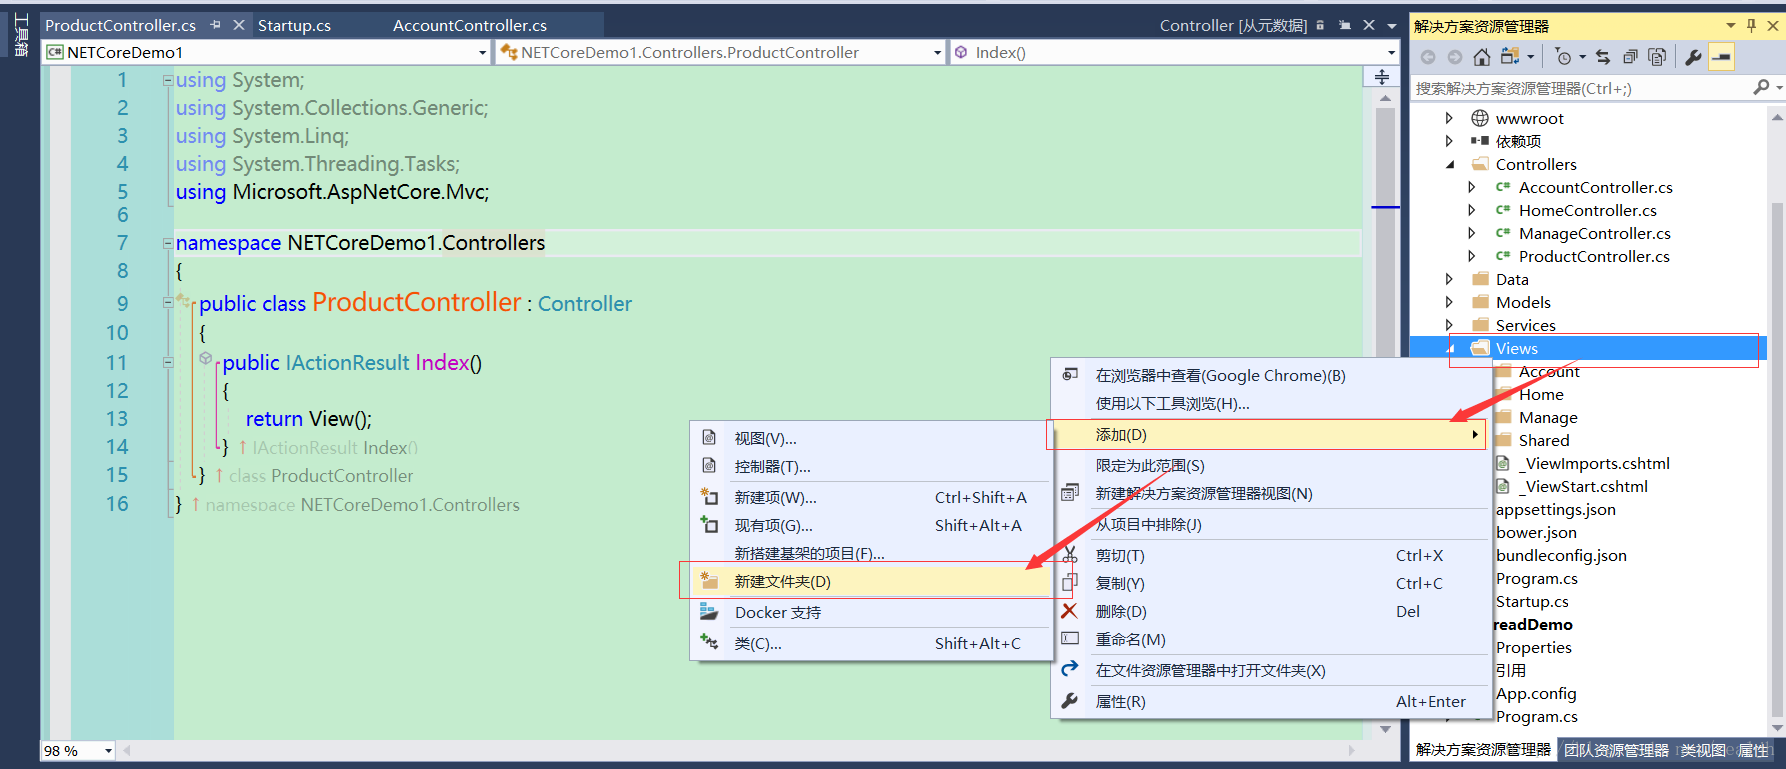1786x769 pixels.
Task: Click the New Solution Explorer view icon
Action: click(x=1070, y=492)
